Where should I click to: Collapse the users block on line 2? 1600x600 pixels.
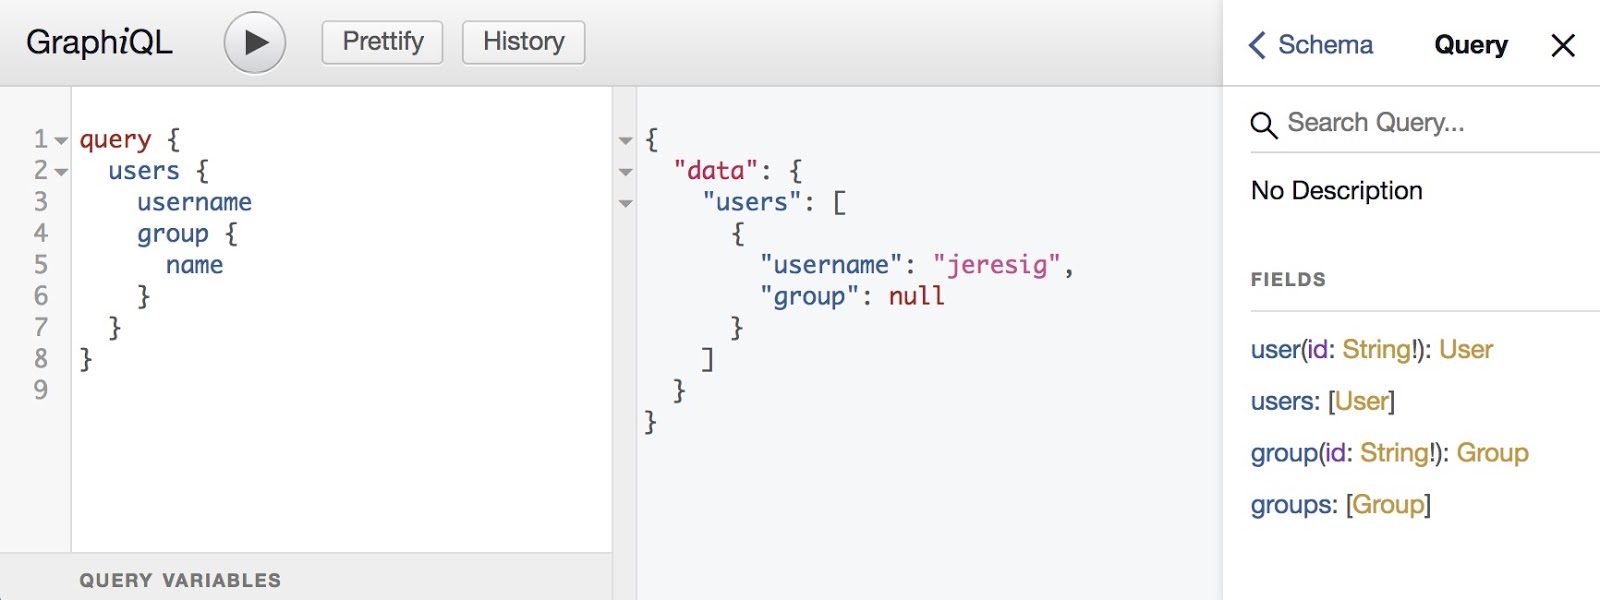[61, 172]
